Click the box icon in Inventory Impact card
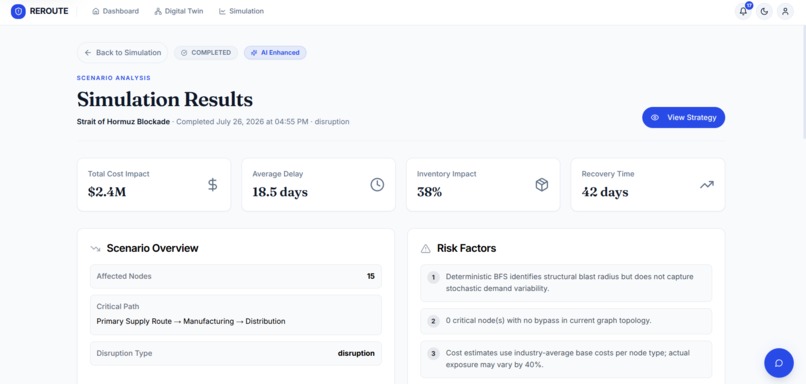This screenshot has height=384, width=806. tap(542, 185)
